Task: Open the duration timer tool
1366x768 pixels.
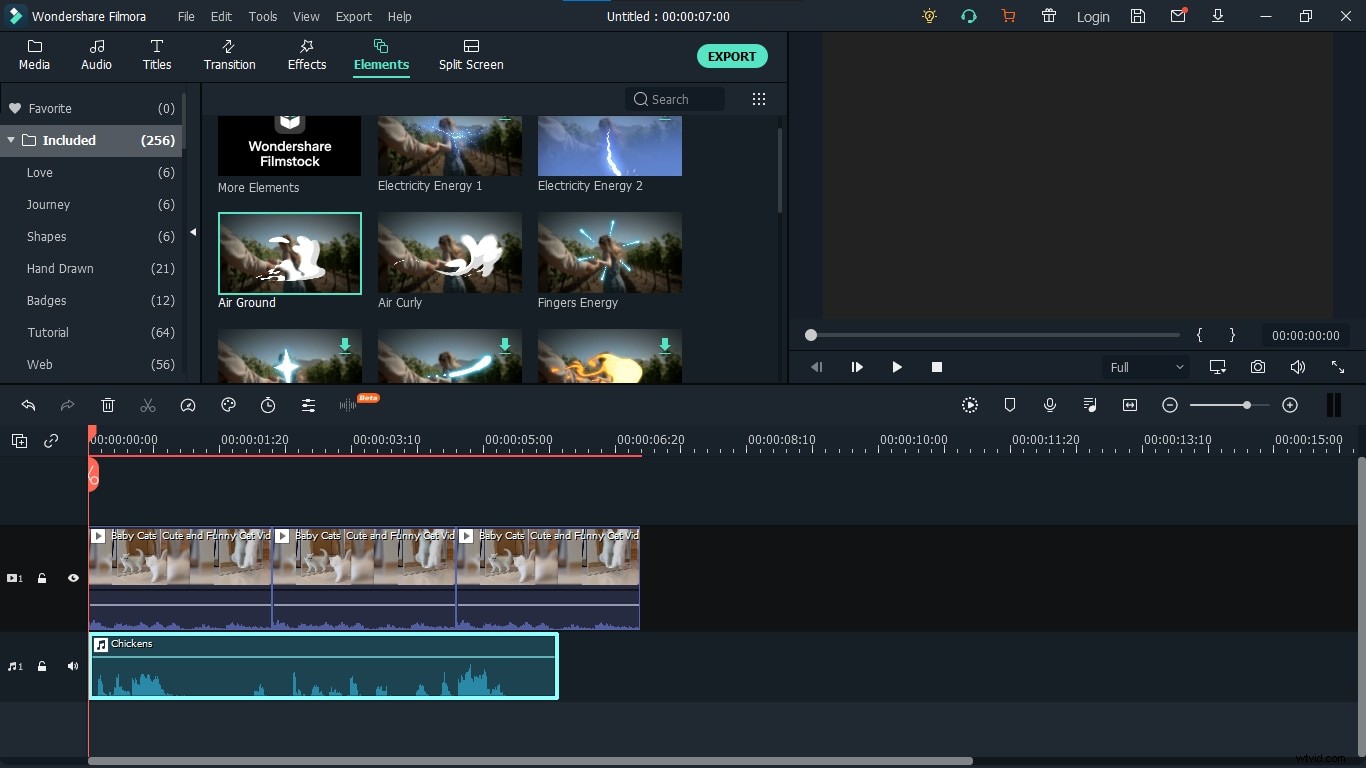Action: click(x=268, y=406)
